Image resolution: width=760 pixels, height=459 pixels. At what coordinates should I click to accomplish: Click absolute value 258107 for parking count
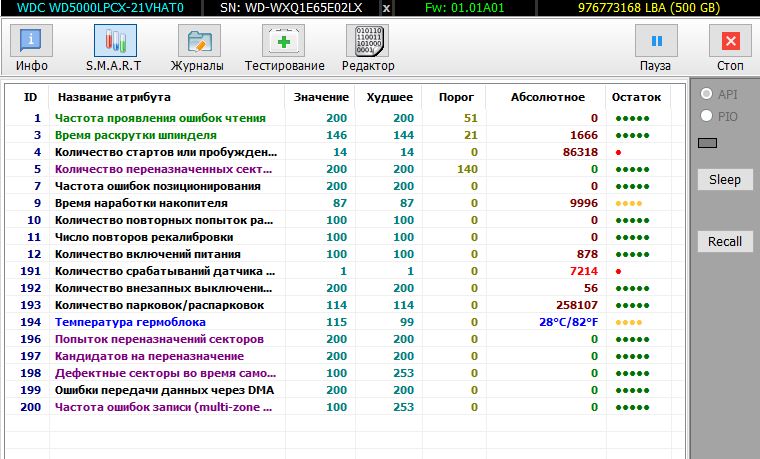click(x=577, y=305)
